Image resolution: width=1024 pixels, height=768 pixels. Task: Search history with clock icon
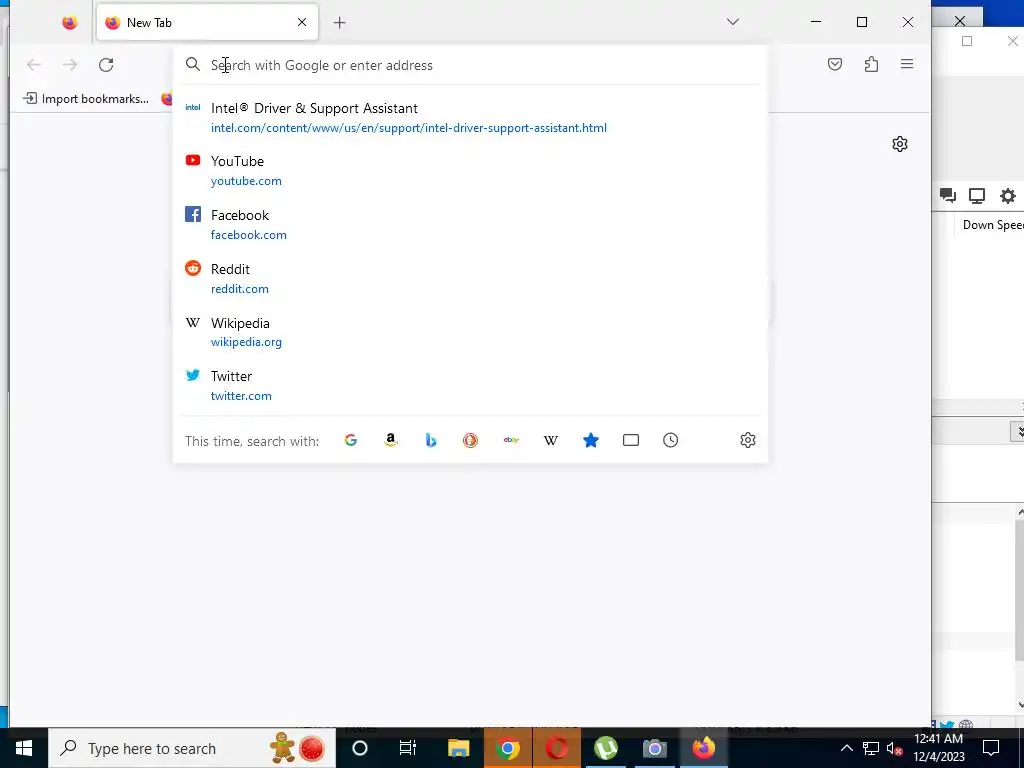point(671,440)
